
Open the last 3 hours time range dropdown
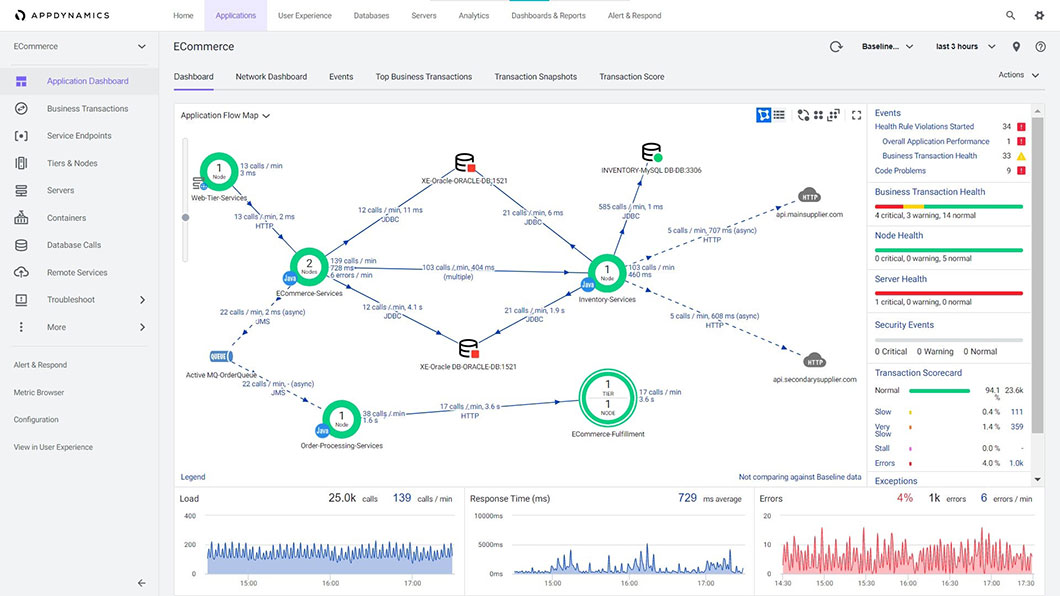964,47
